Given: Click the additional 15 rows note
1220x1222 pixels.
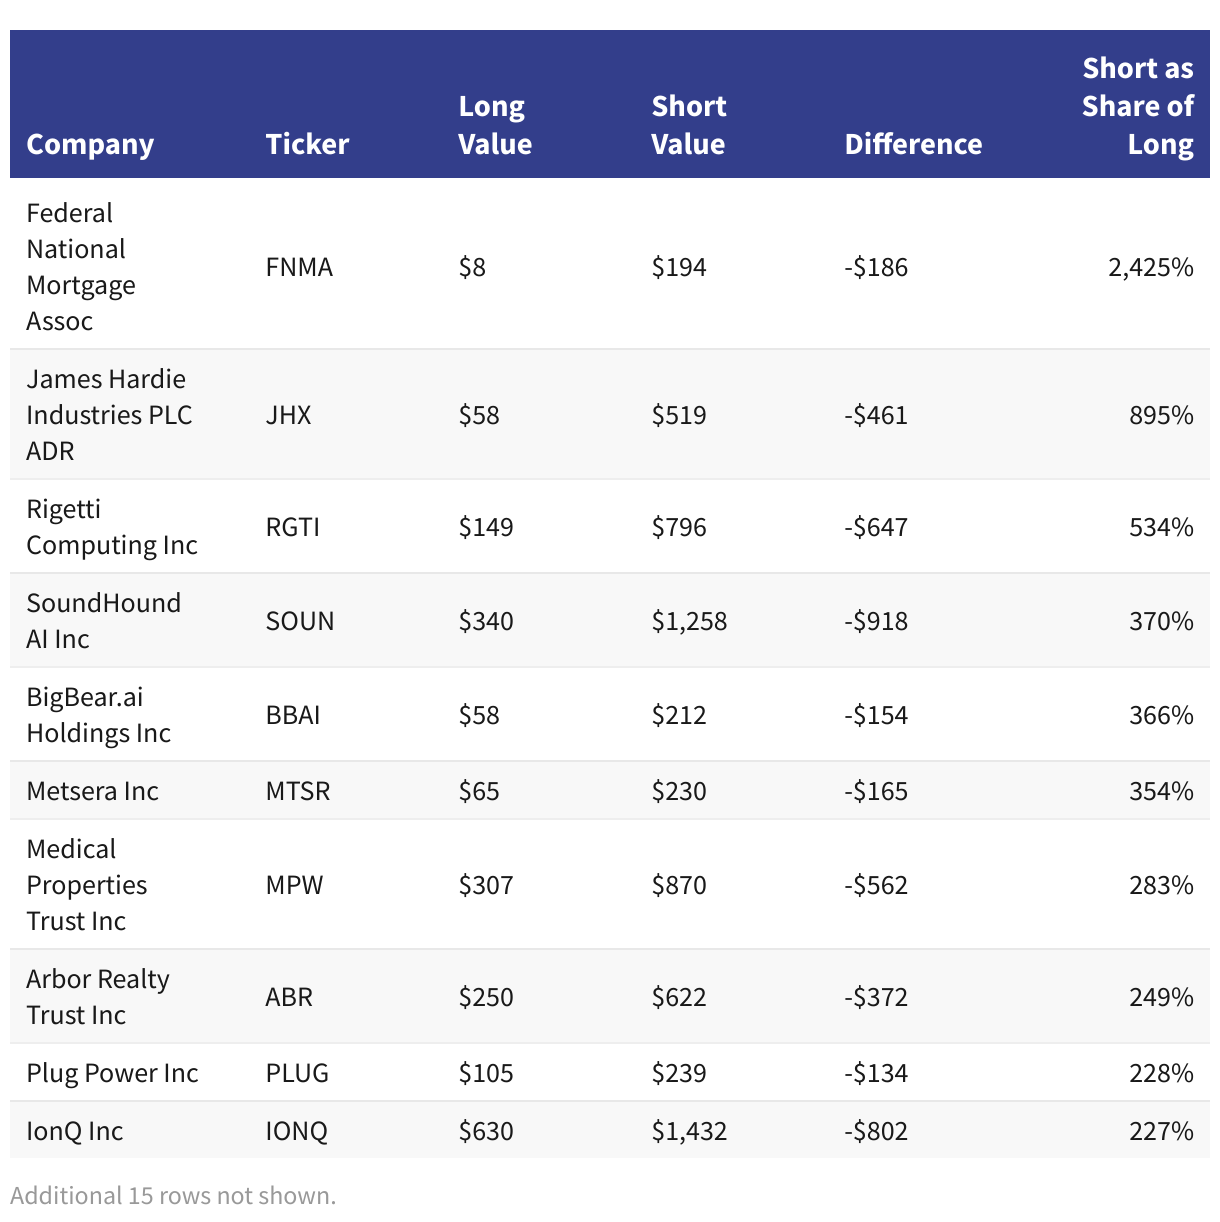Looking at the screenshot, I should coord(173,1196).
